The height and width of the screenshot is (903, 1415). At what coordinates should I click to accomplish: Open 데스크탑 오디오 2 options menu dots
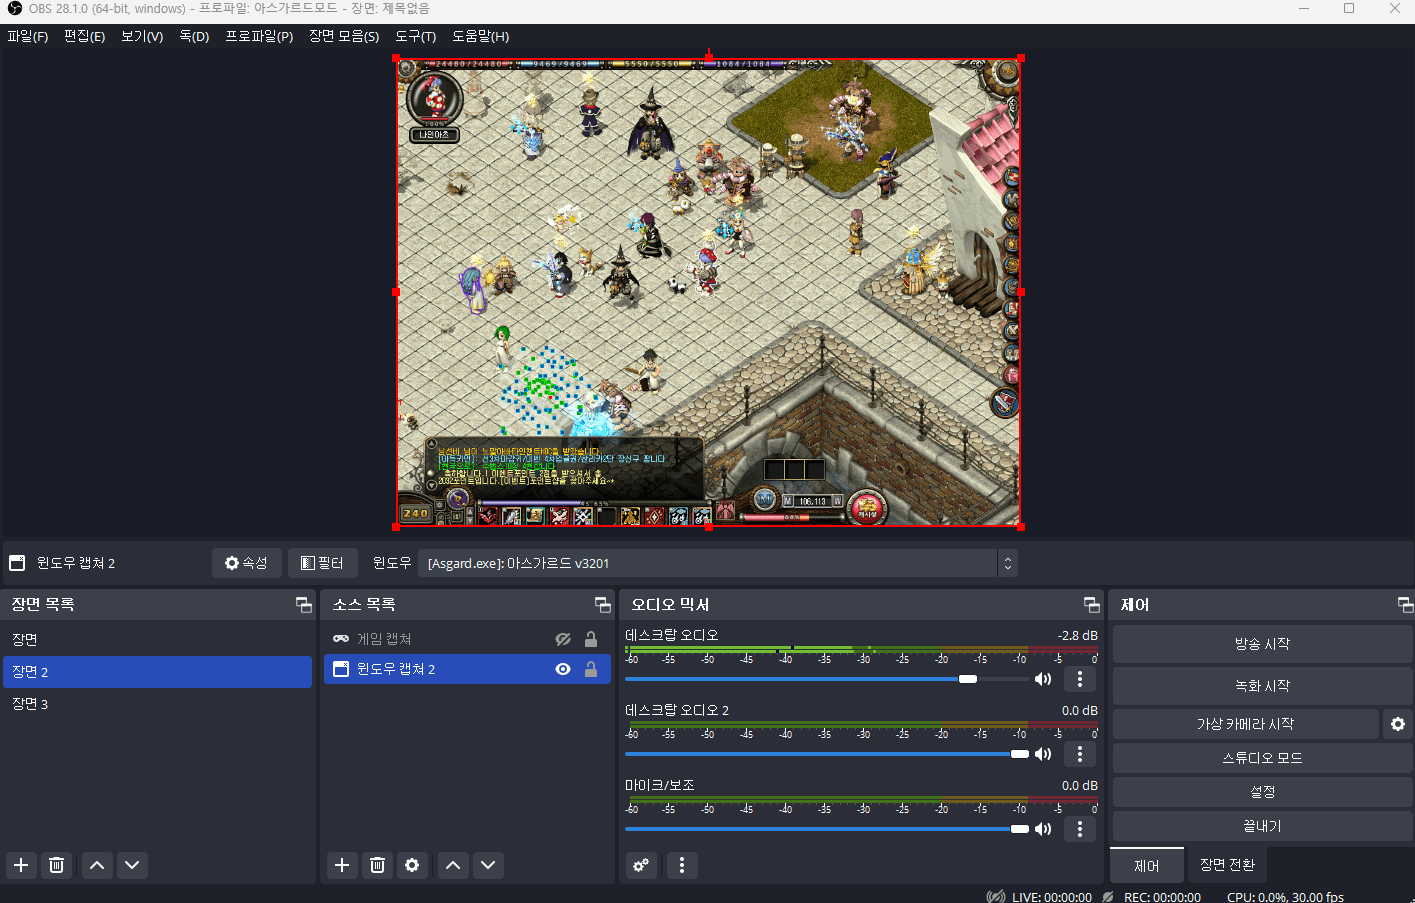[x=1080, y=754]
